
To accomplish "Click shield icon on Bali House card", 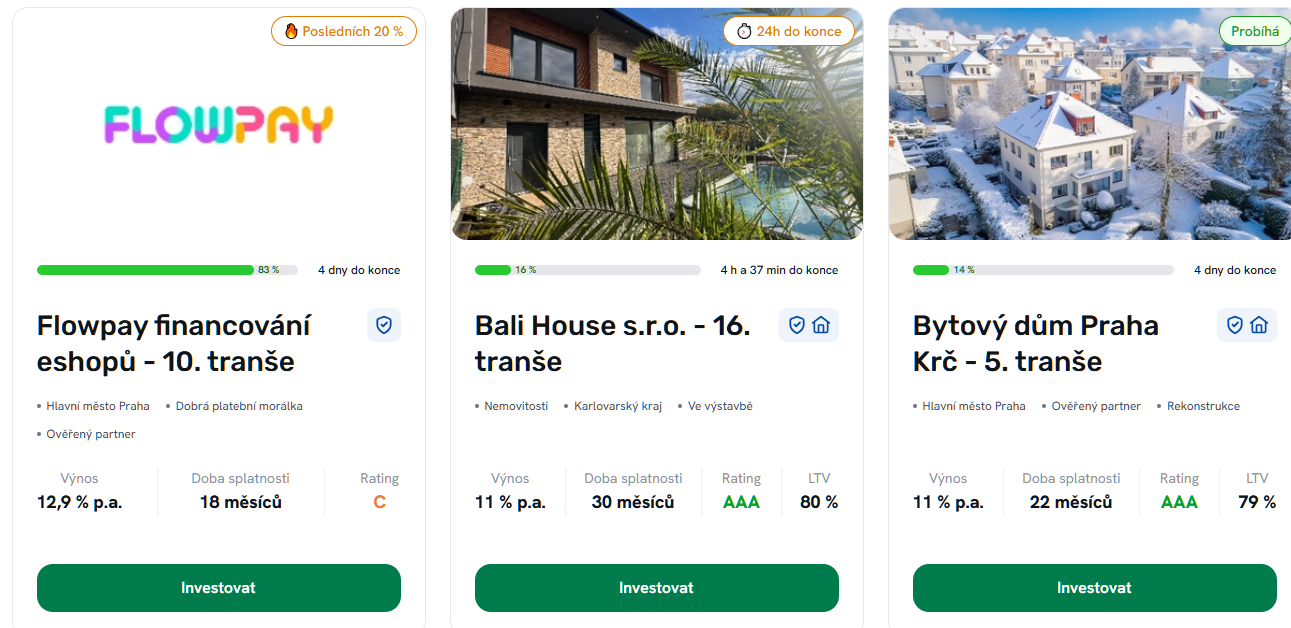I will pyautogui.click(x=797, y=325).
